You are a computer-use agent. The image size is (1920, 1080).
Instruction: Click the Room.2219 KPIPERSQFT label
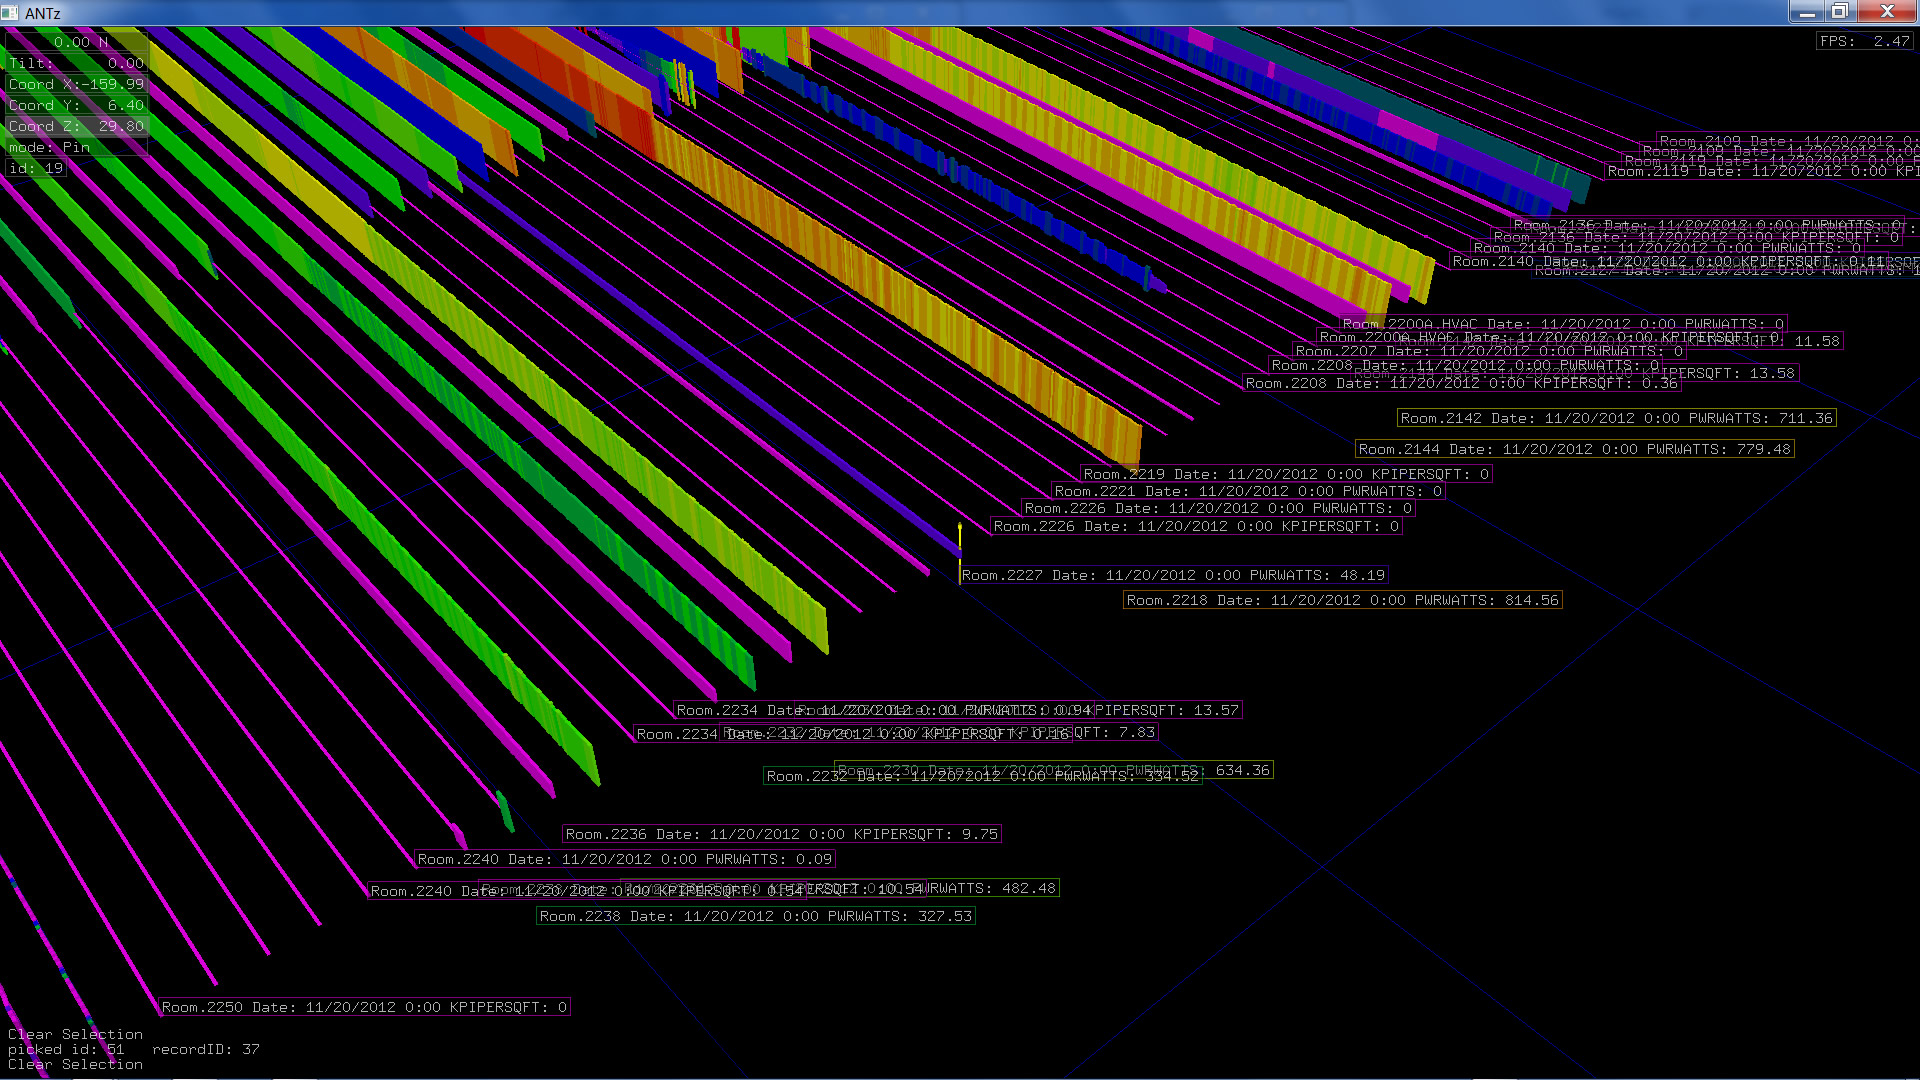coord(1286,474)
